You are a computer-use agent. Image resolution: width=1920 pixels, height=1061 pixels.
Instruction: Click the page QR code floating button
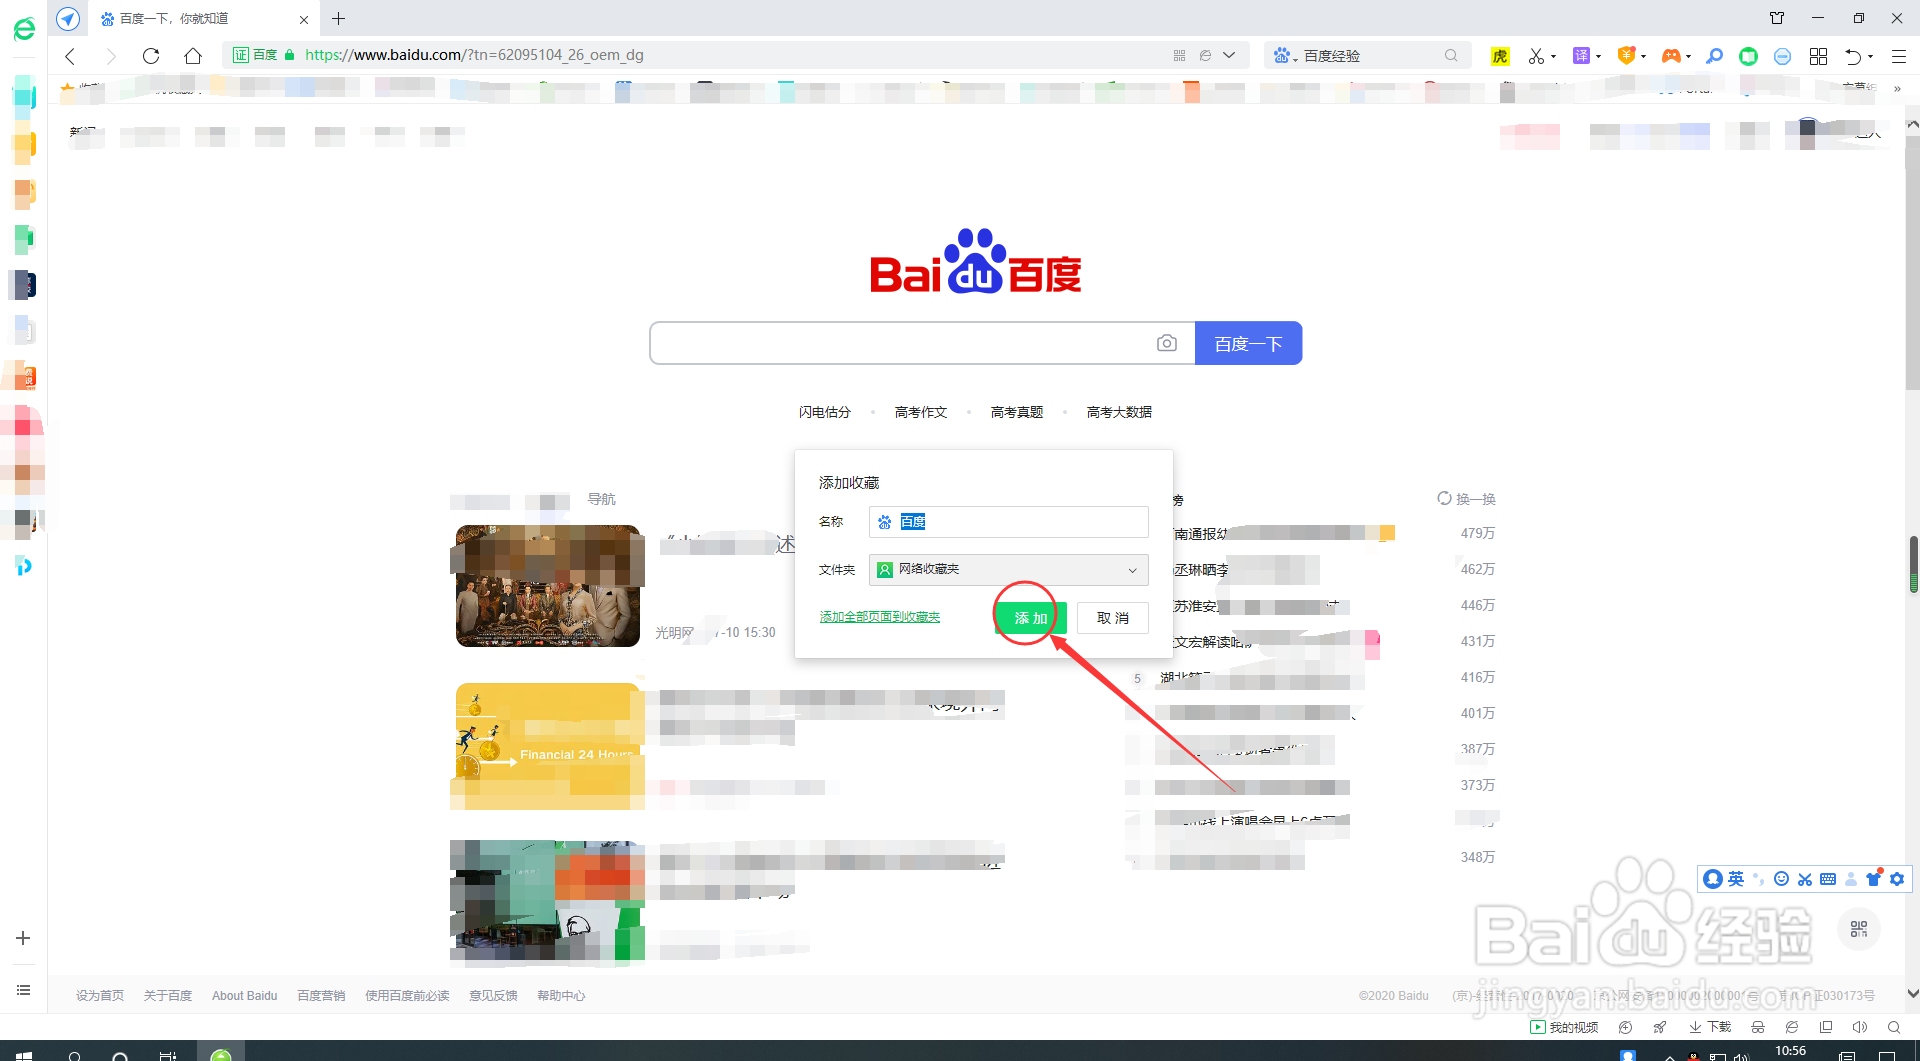tap(1859, 929)
